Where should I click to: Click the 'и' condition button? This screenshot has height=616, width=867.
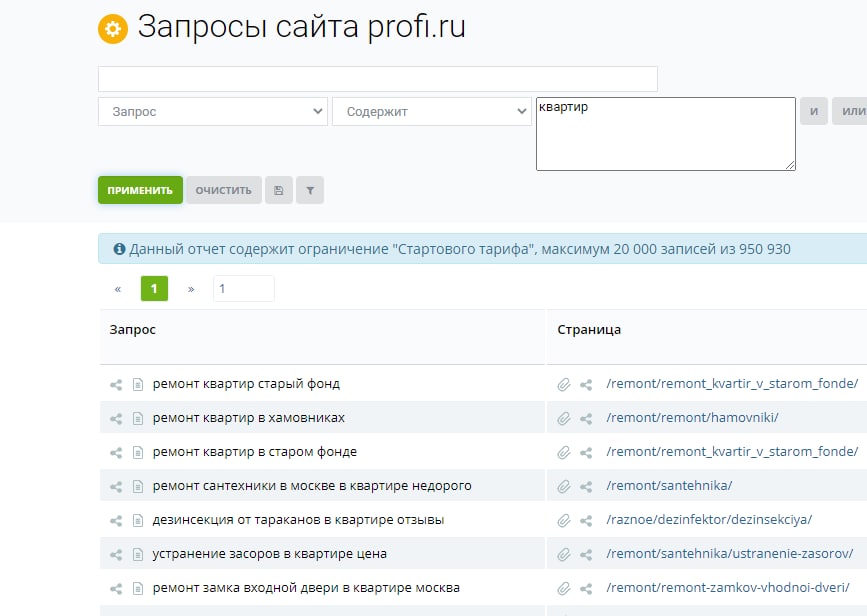click(814, 111)
